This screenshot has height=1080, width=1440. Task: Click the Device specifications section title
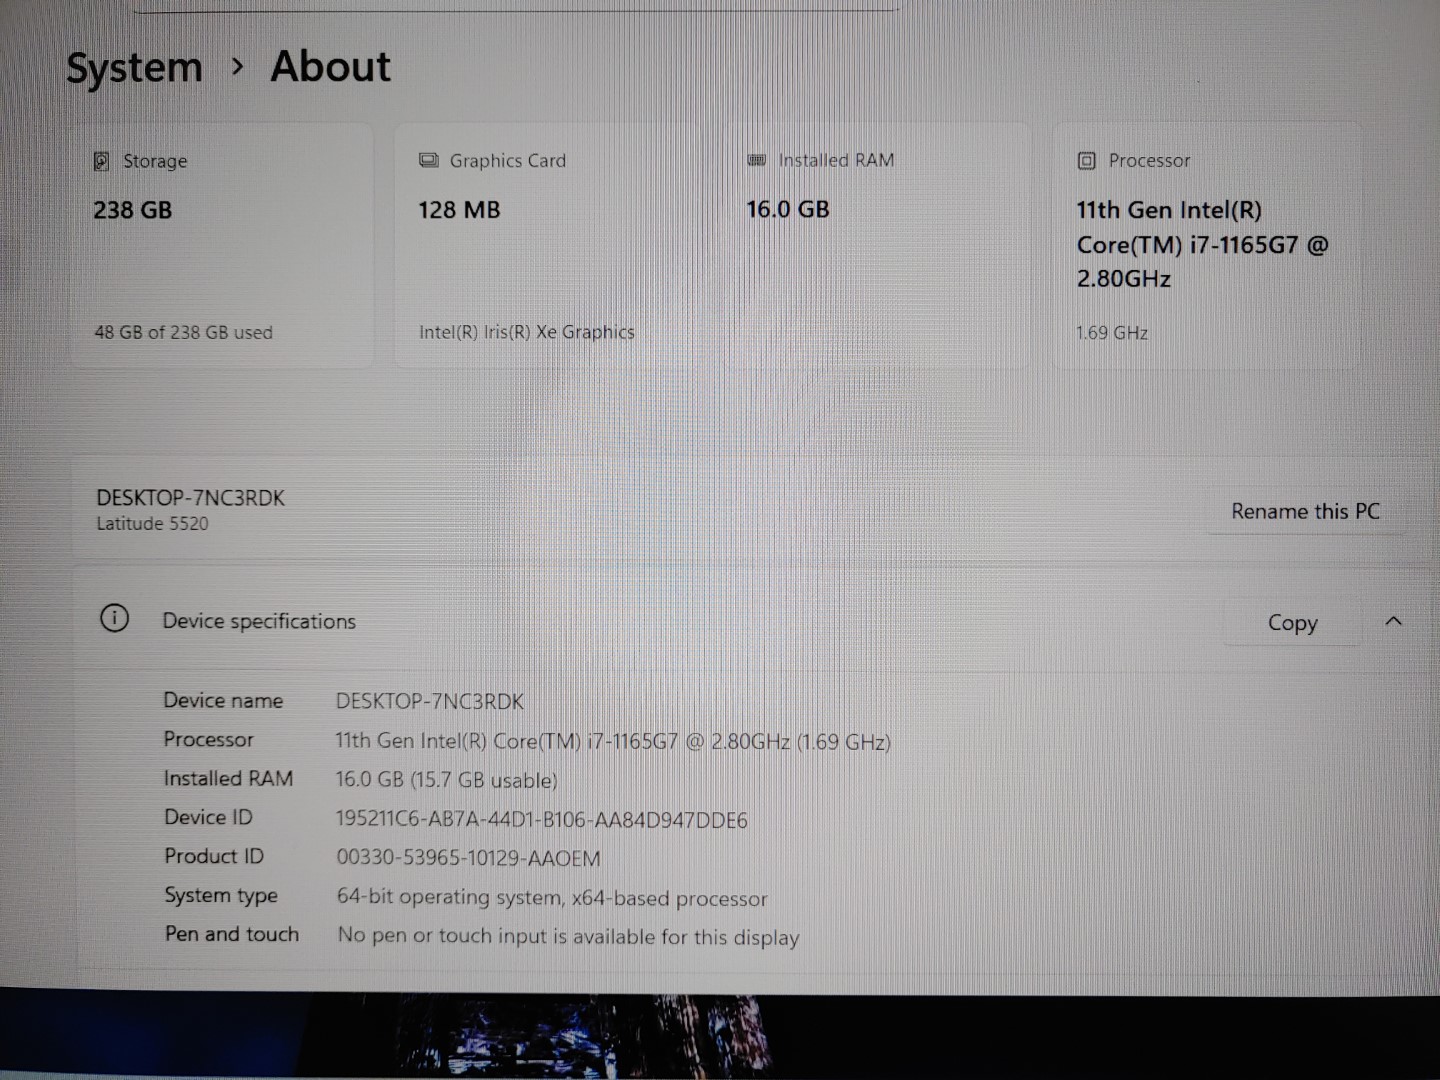pyautogui.click(x=259, y=621)
